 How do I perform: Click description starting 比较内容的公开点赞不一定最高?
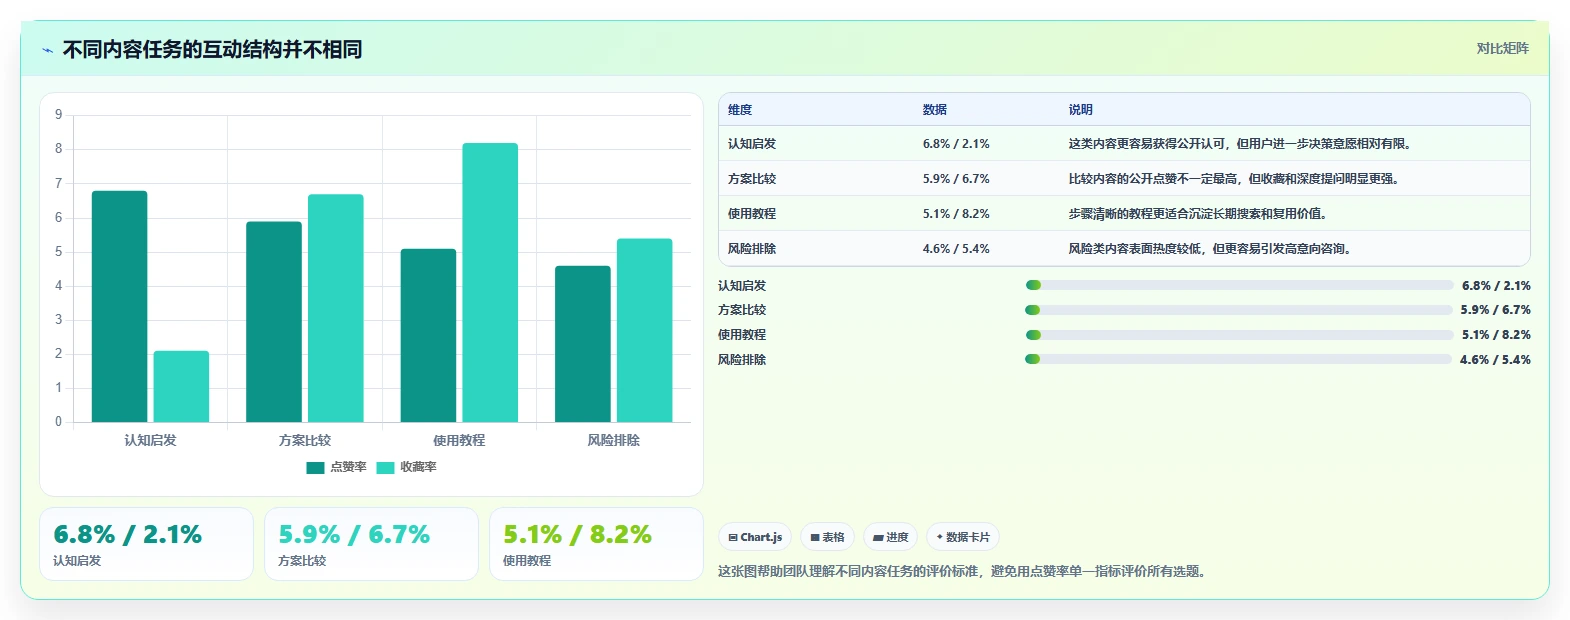tap(1235, 179)
